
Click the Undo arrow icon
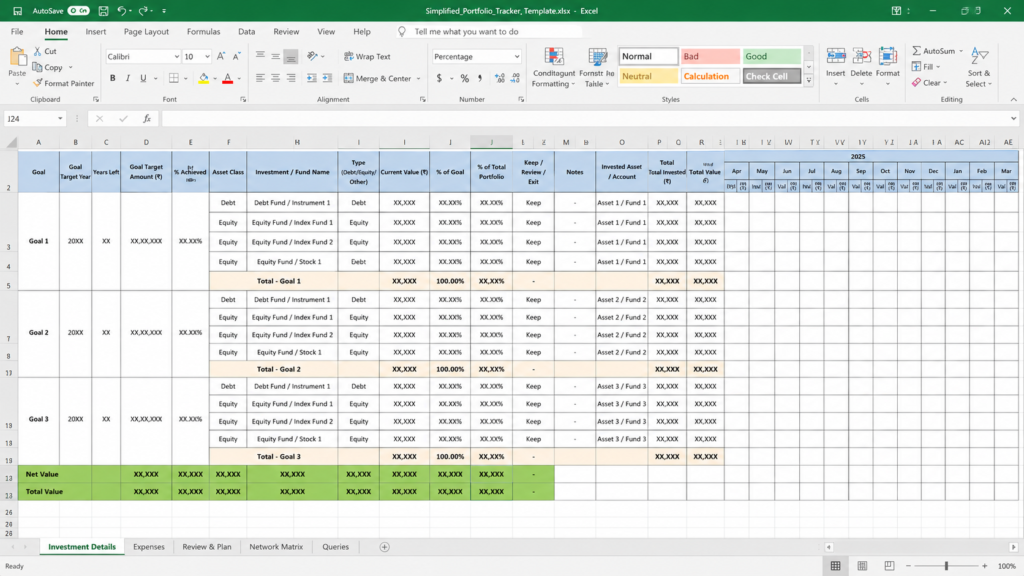tap(121, 10)
